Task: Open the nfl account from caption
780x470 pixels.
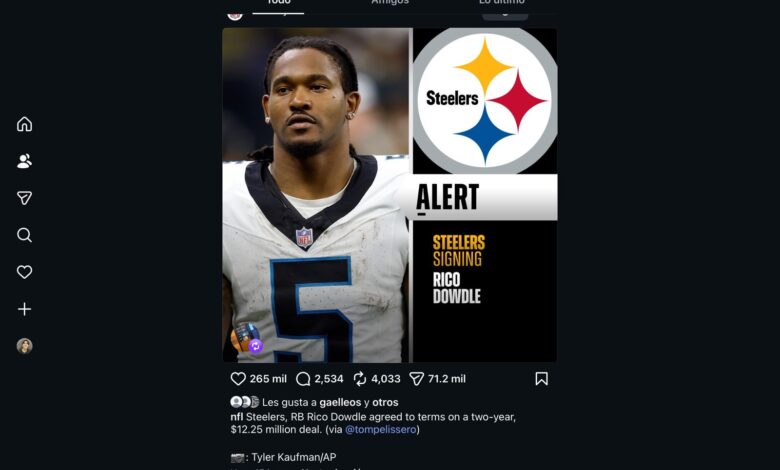Action: (x=237, y=417)
